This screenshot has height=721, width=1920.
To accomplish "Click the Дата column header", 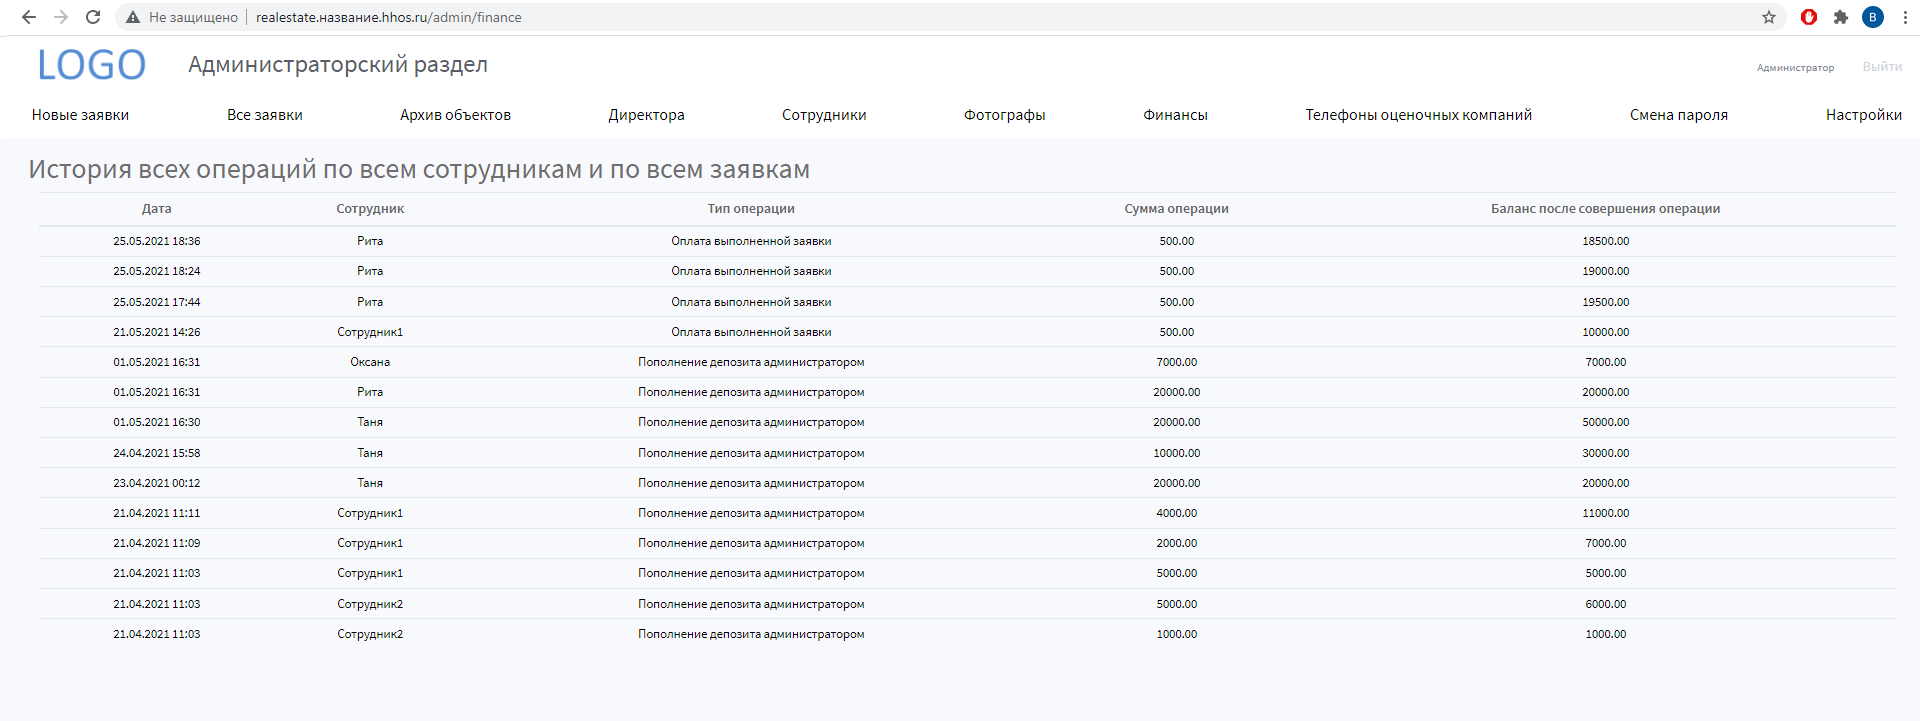I will (157, 209).
